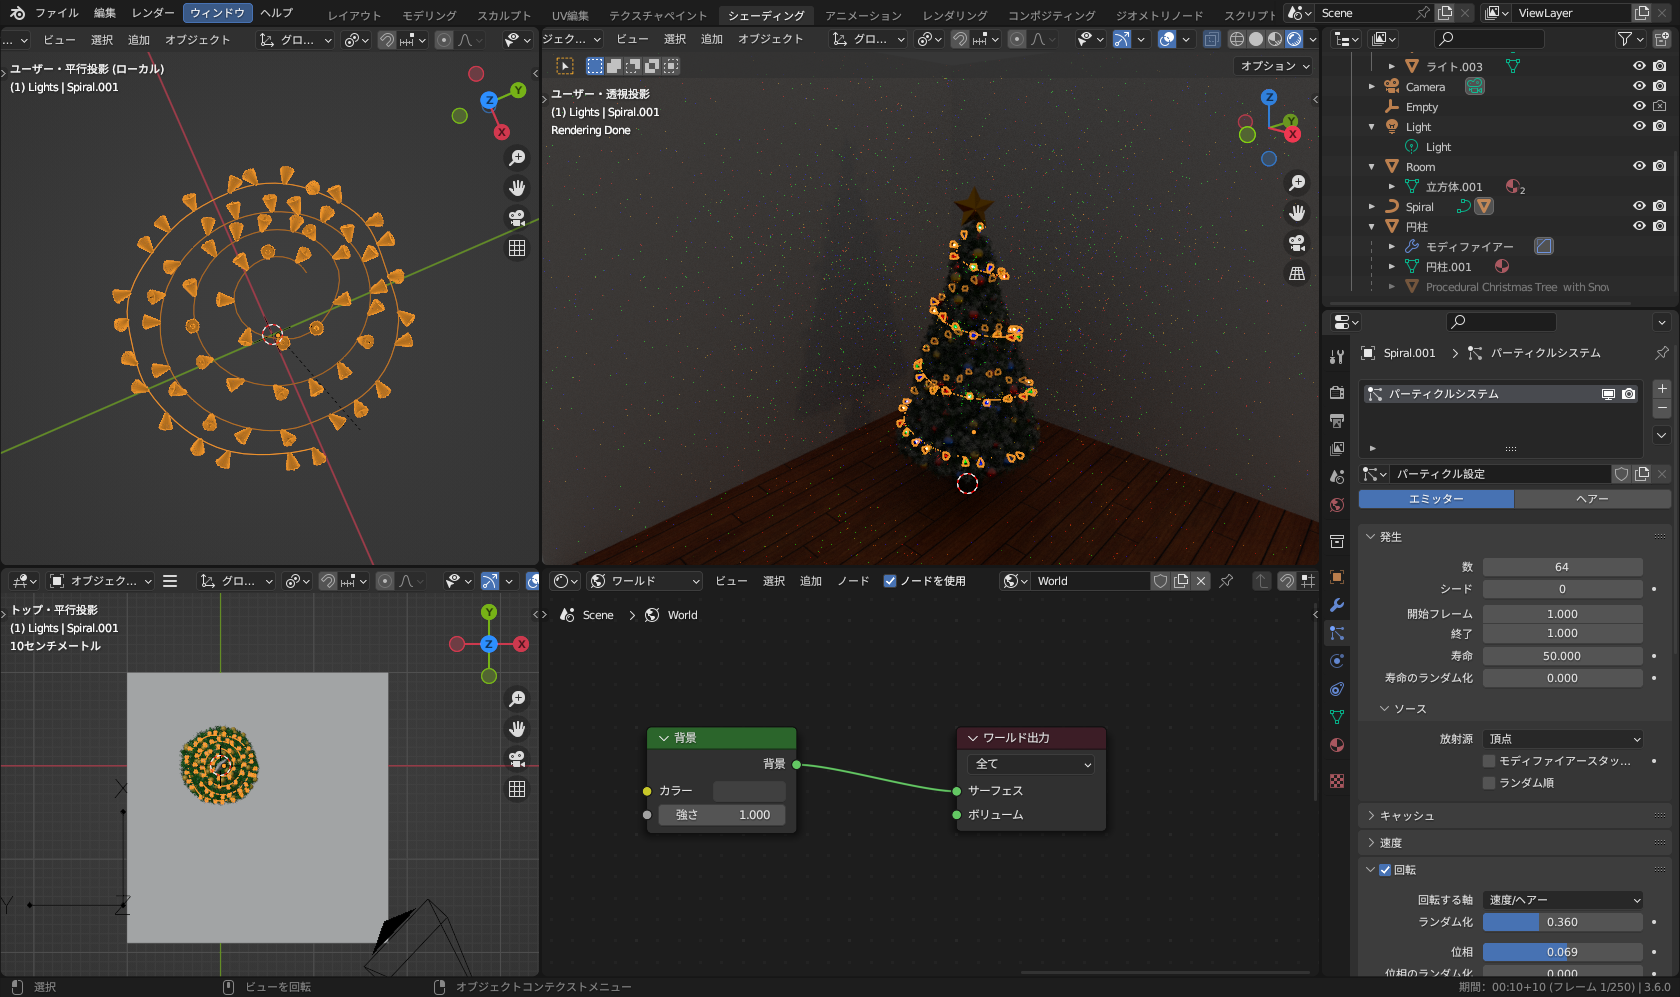Hide the Empty object in viewport
The image size is (1680, 997).
point(1639,106)
